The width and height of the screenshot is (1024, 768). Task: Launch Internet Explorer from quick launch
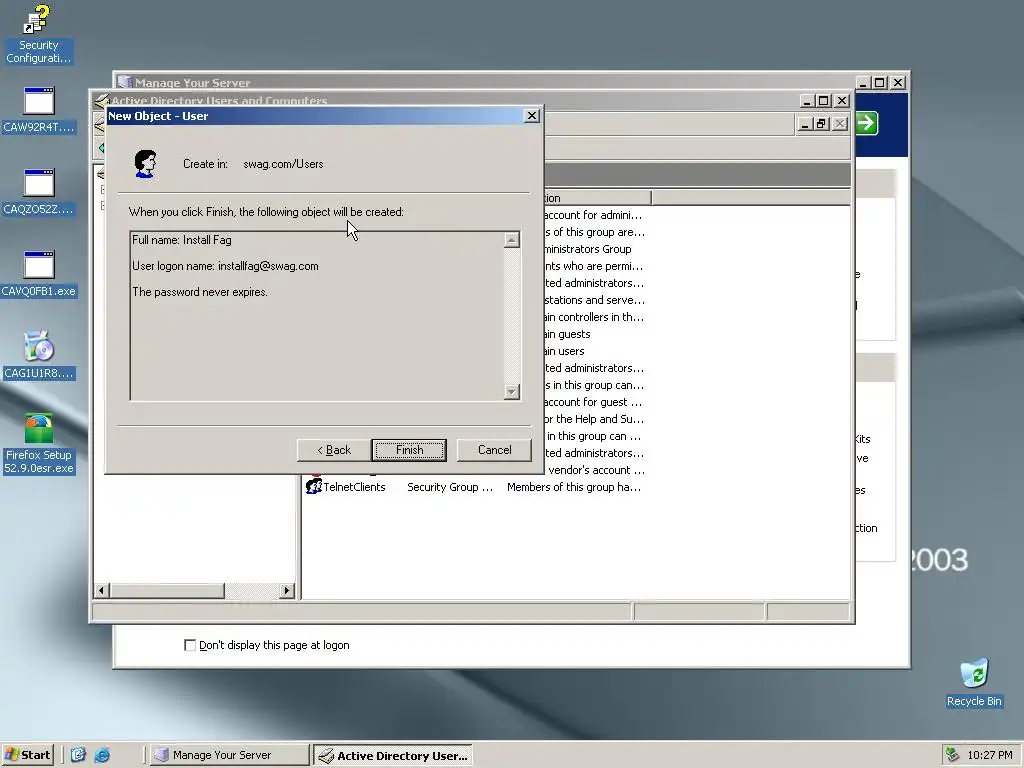pyautogui.click(x=102, y=755)
